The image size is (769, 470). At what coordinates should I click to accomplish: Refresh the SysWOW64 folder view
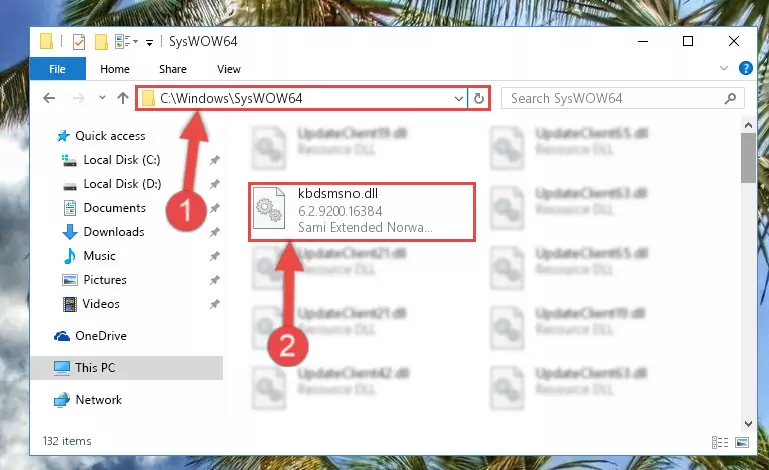point(479,99)
